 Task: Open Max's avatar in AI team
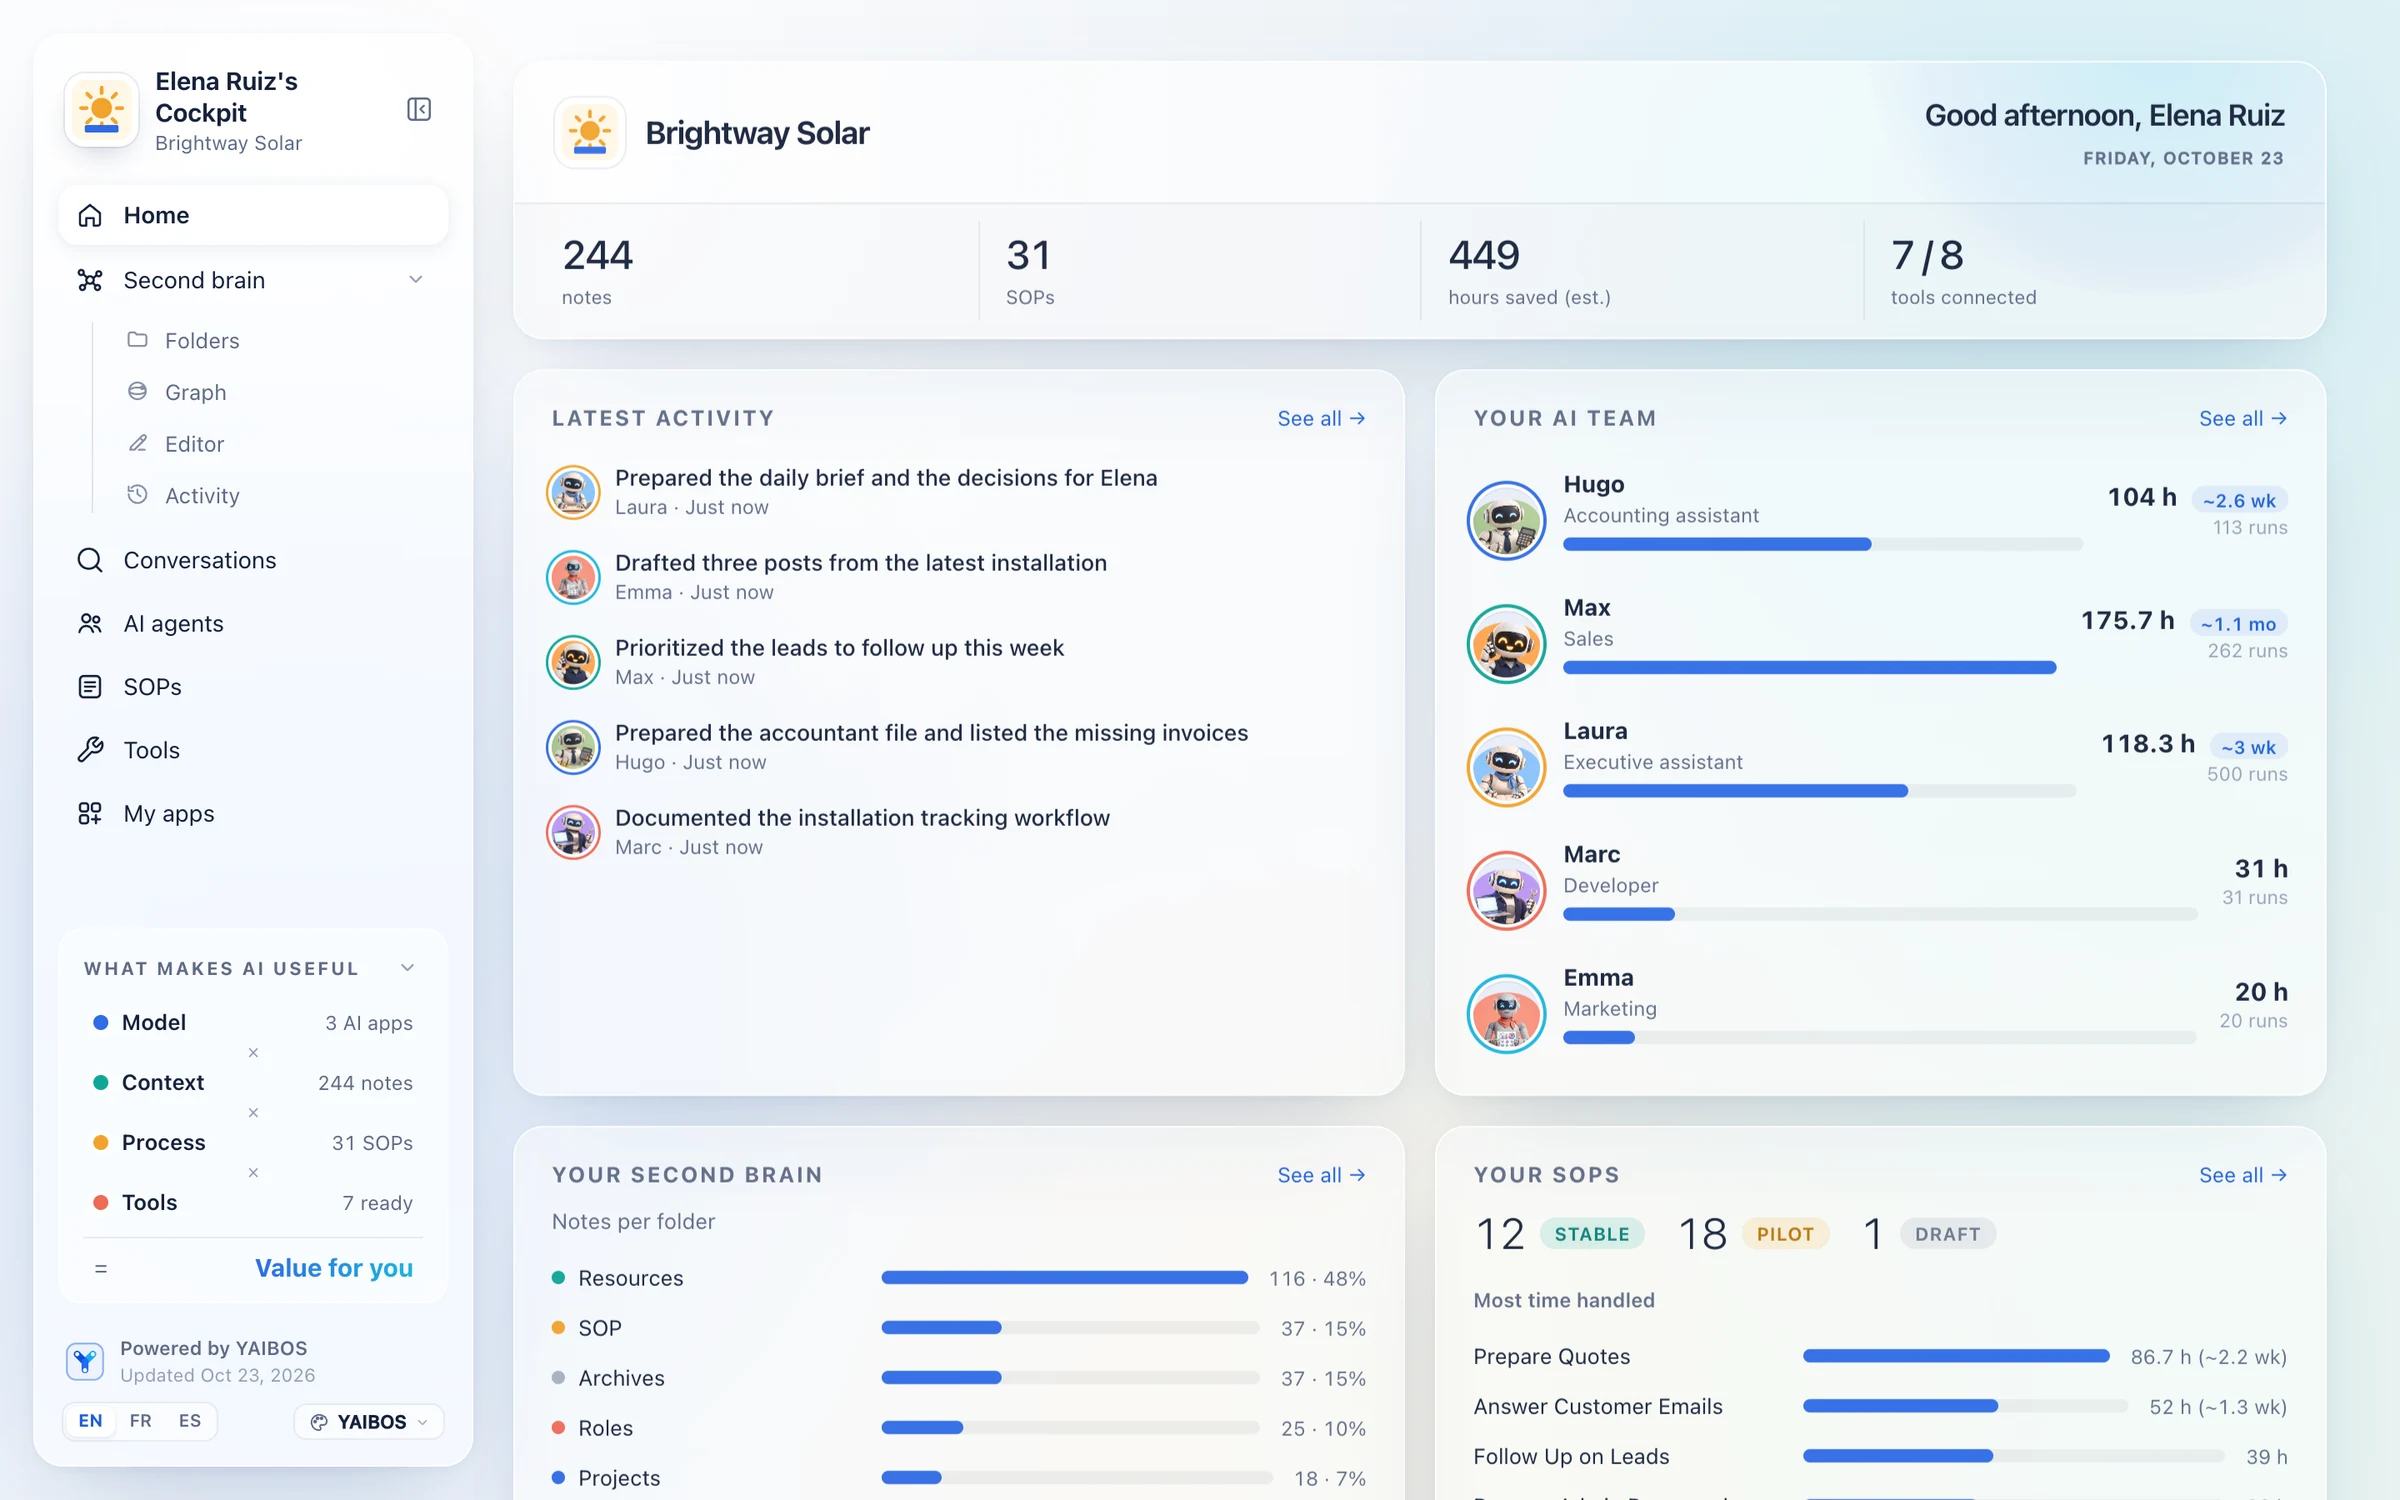1506,643
